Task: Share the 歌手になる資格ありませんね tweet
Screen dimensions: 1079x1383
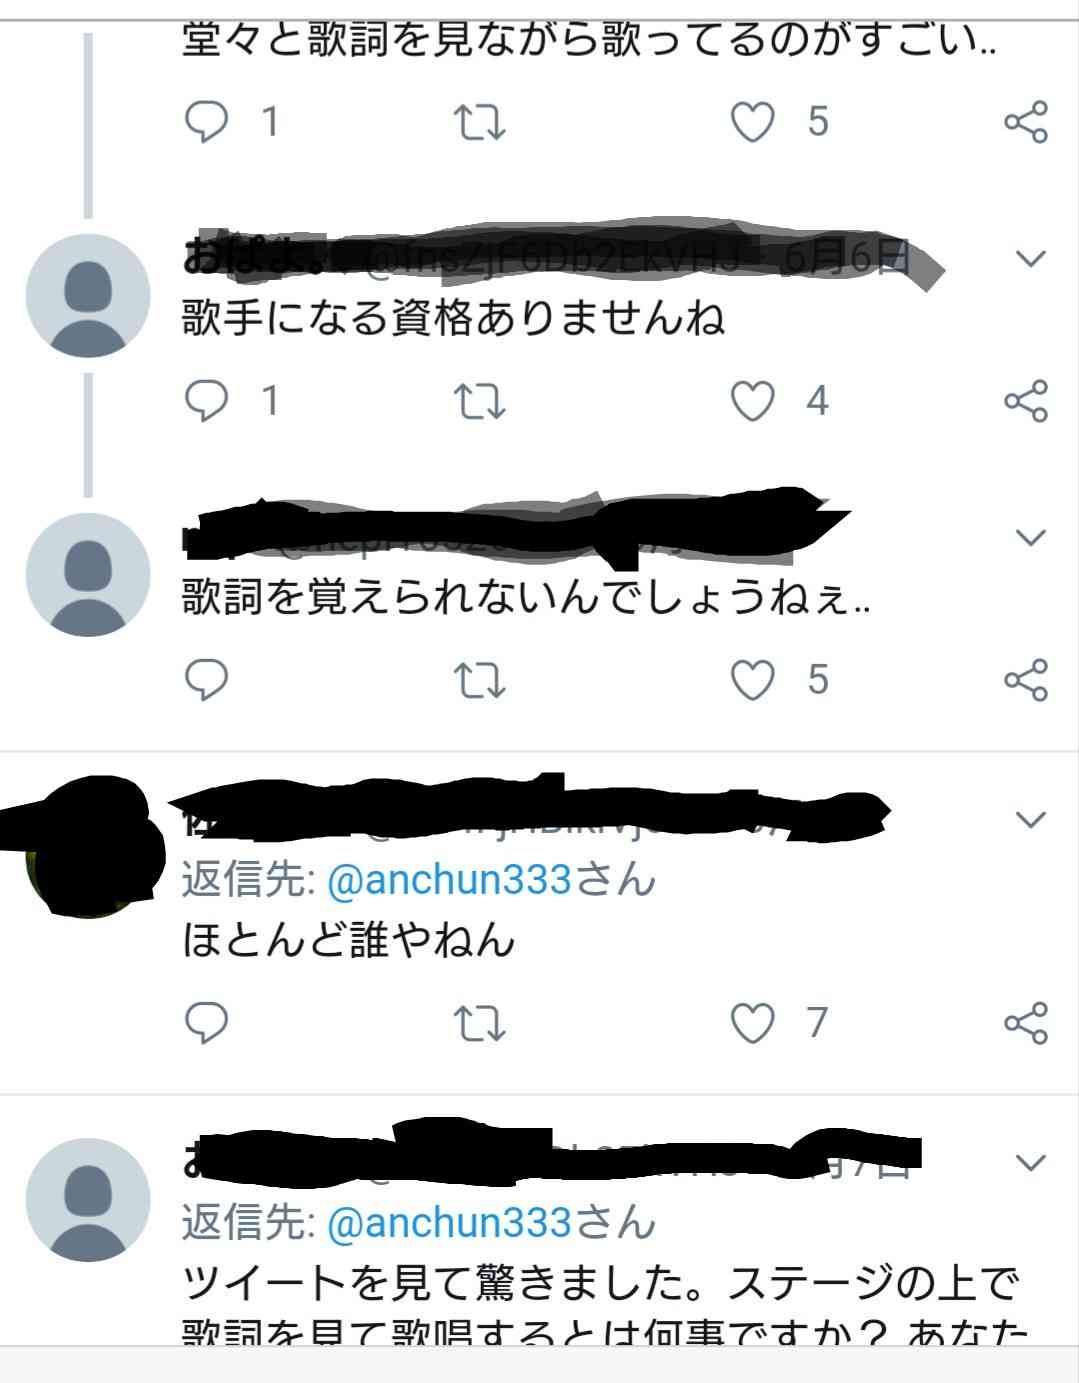Action: 1025,401
